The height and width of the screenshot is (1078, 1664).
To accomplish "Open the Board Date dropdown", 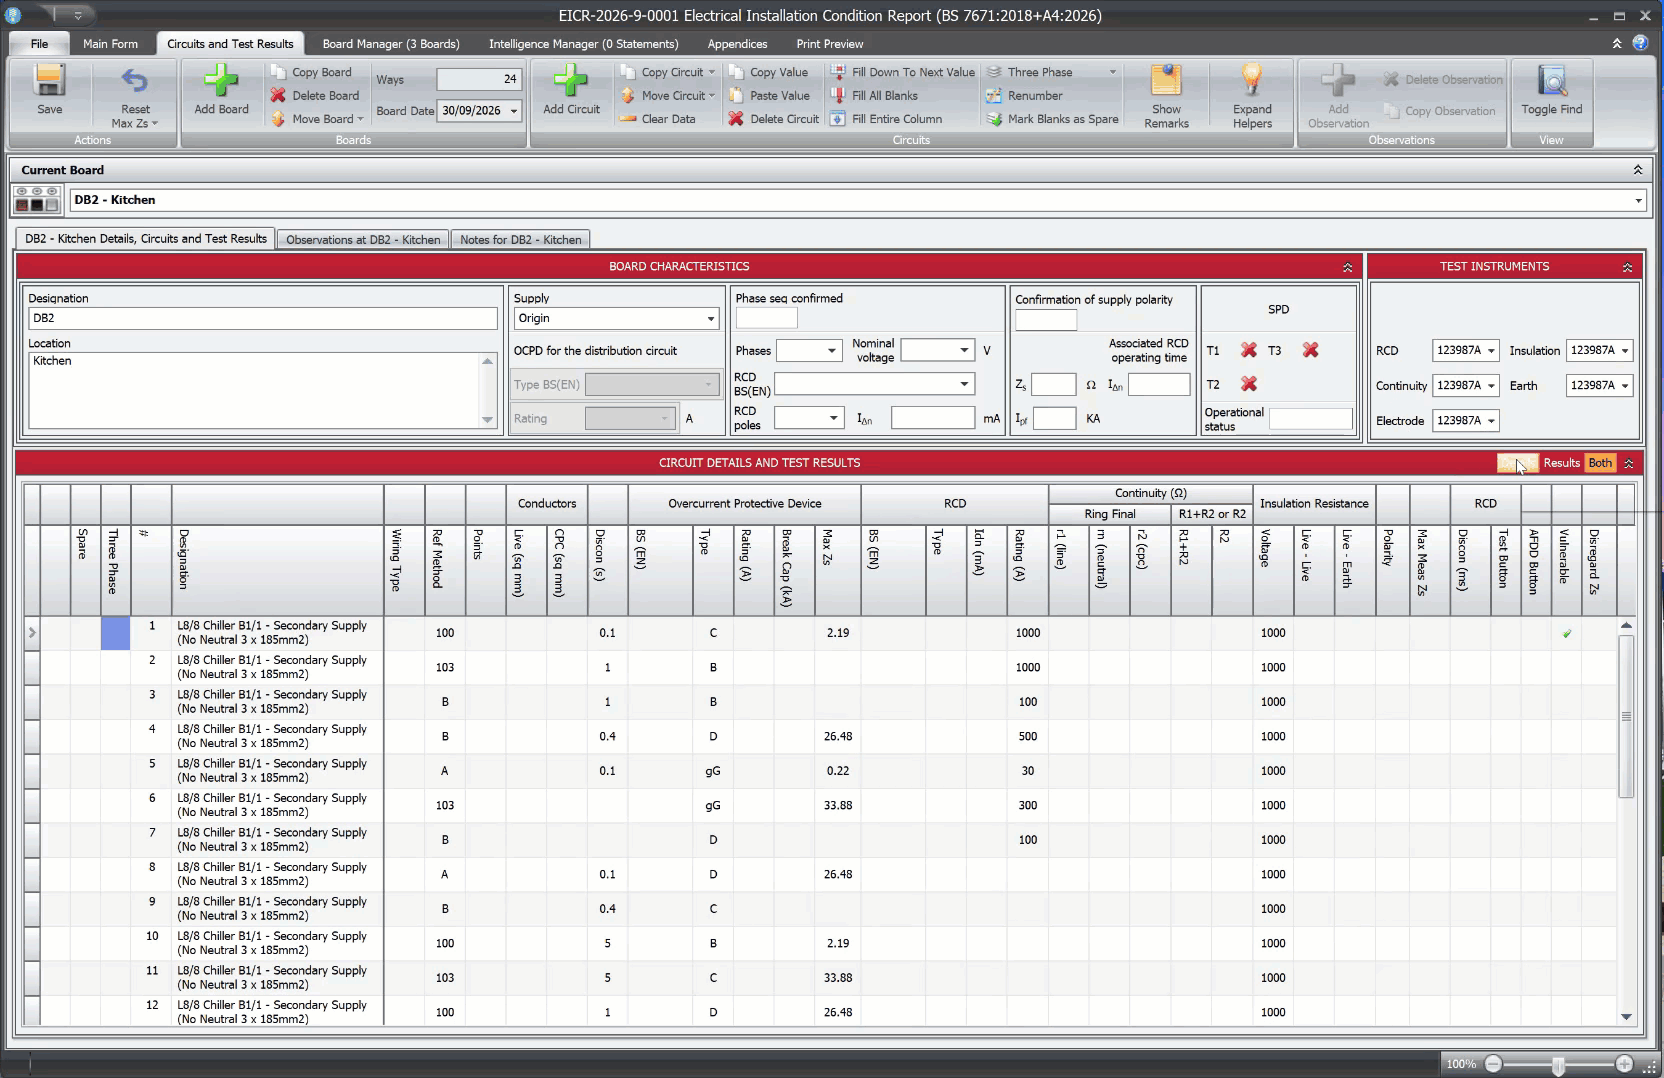I will pos(514,111).
